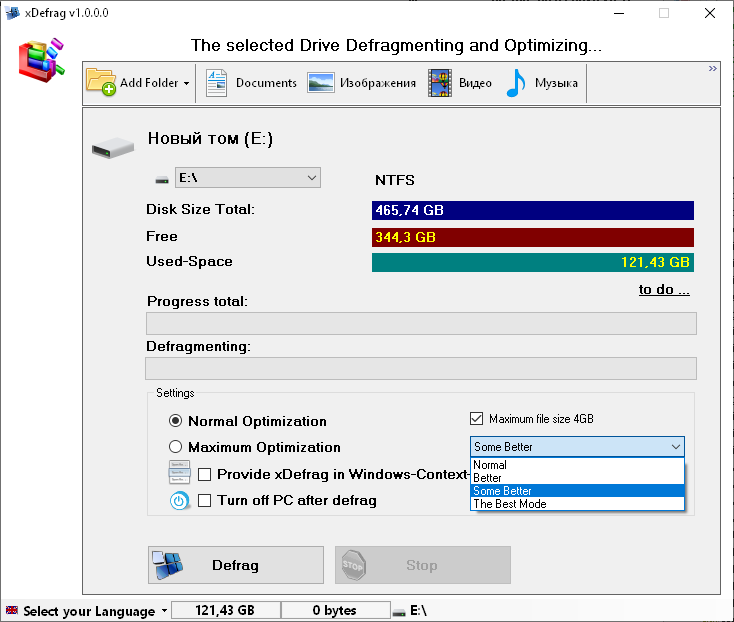Click the Новый том (E:) heading
The height and width of the screenshot is (622, 734).
pos(210,139)
